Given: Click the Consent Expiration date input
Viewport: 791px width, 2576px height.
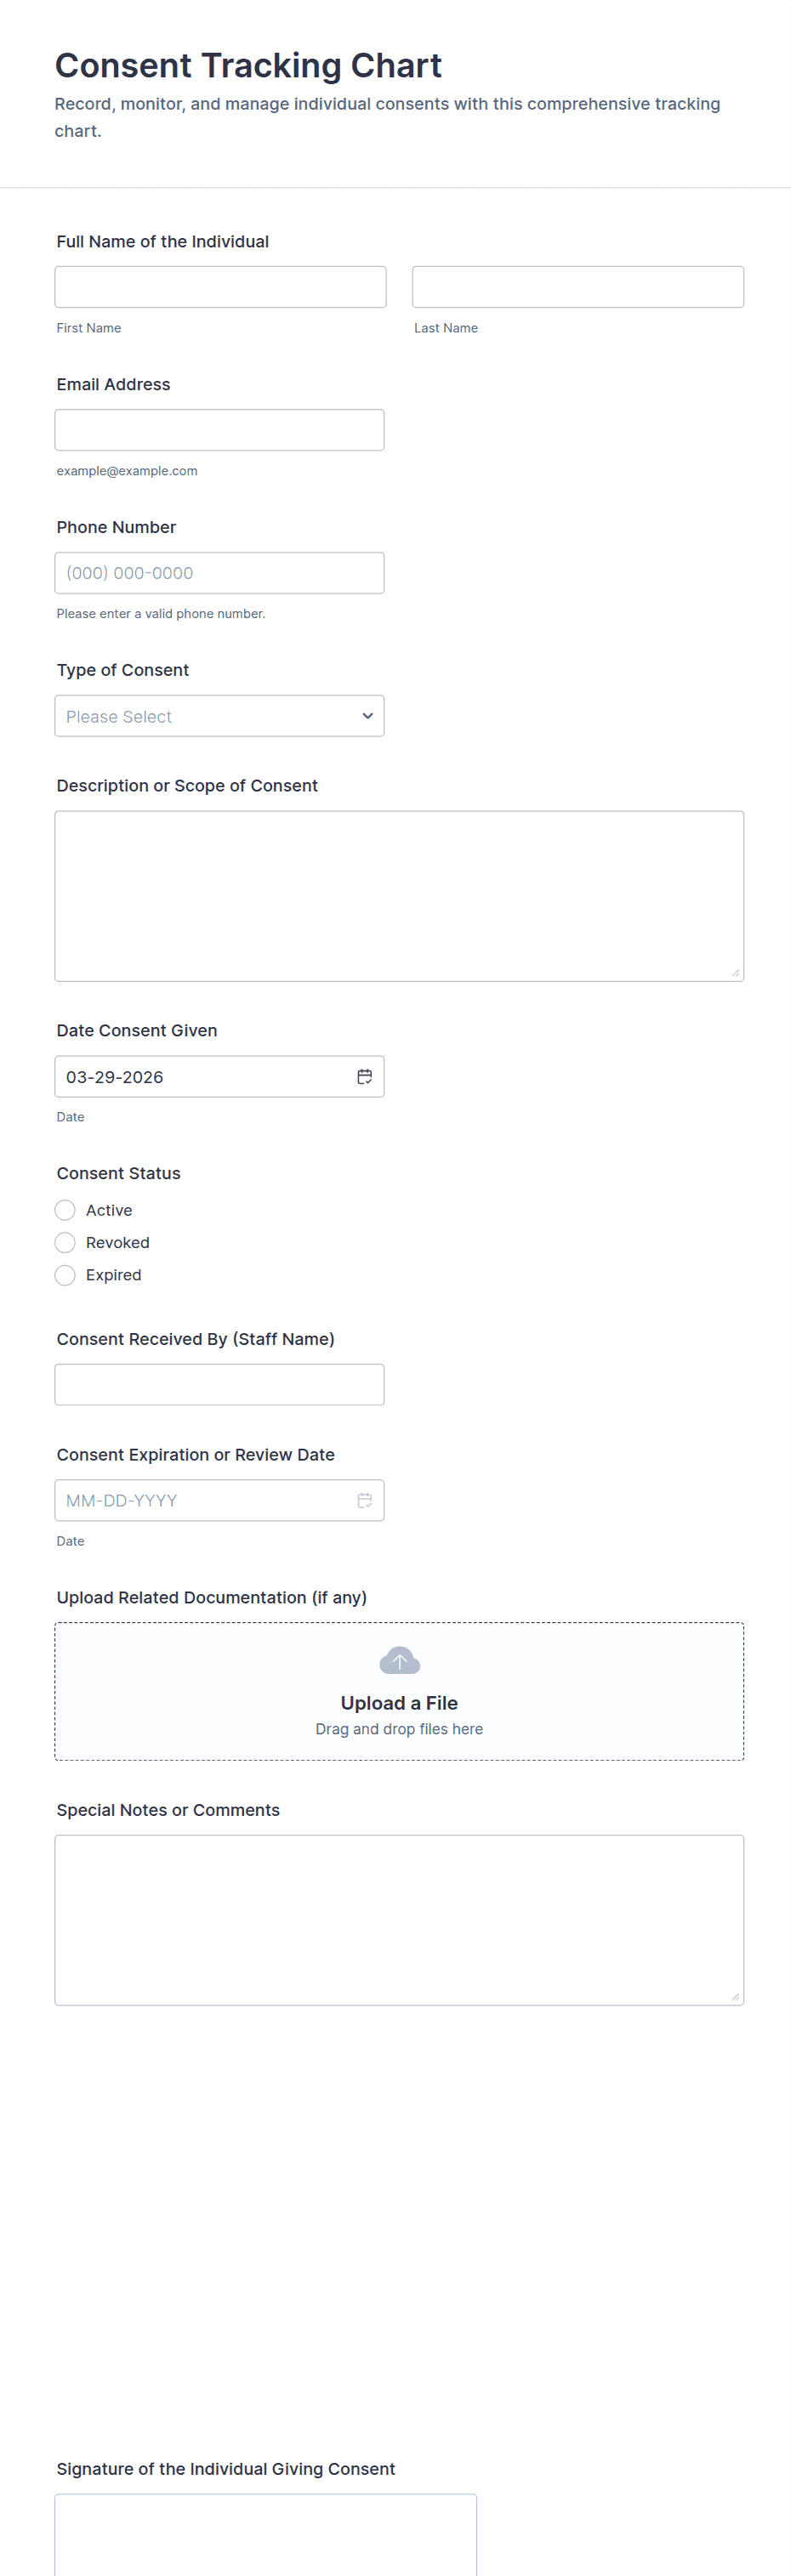Looking at the screenshot, I should tap(200, 1500).
